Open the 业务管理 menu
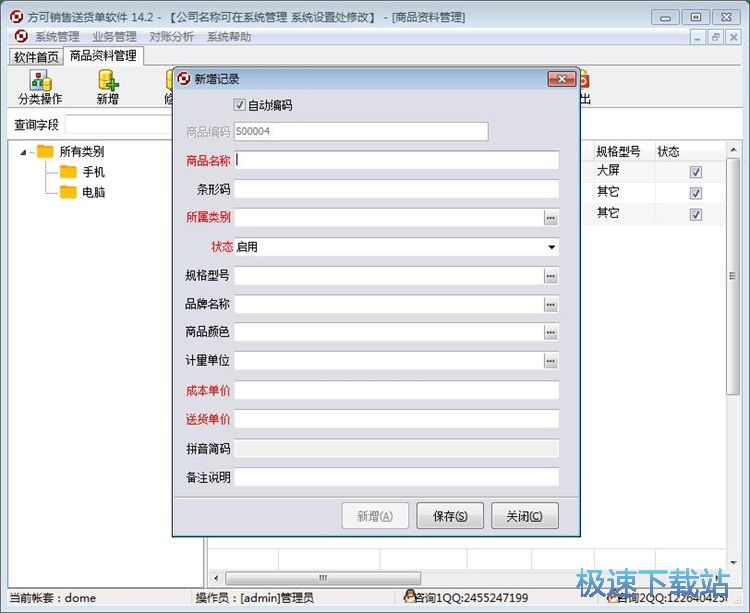 (x=114, y=37)
